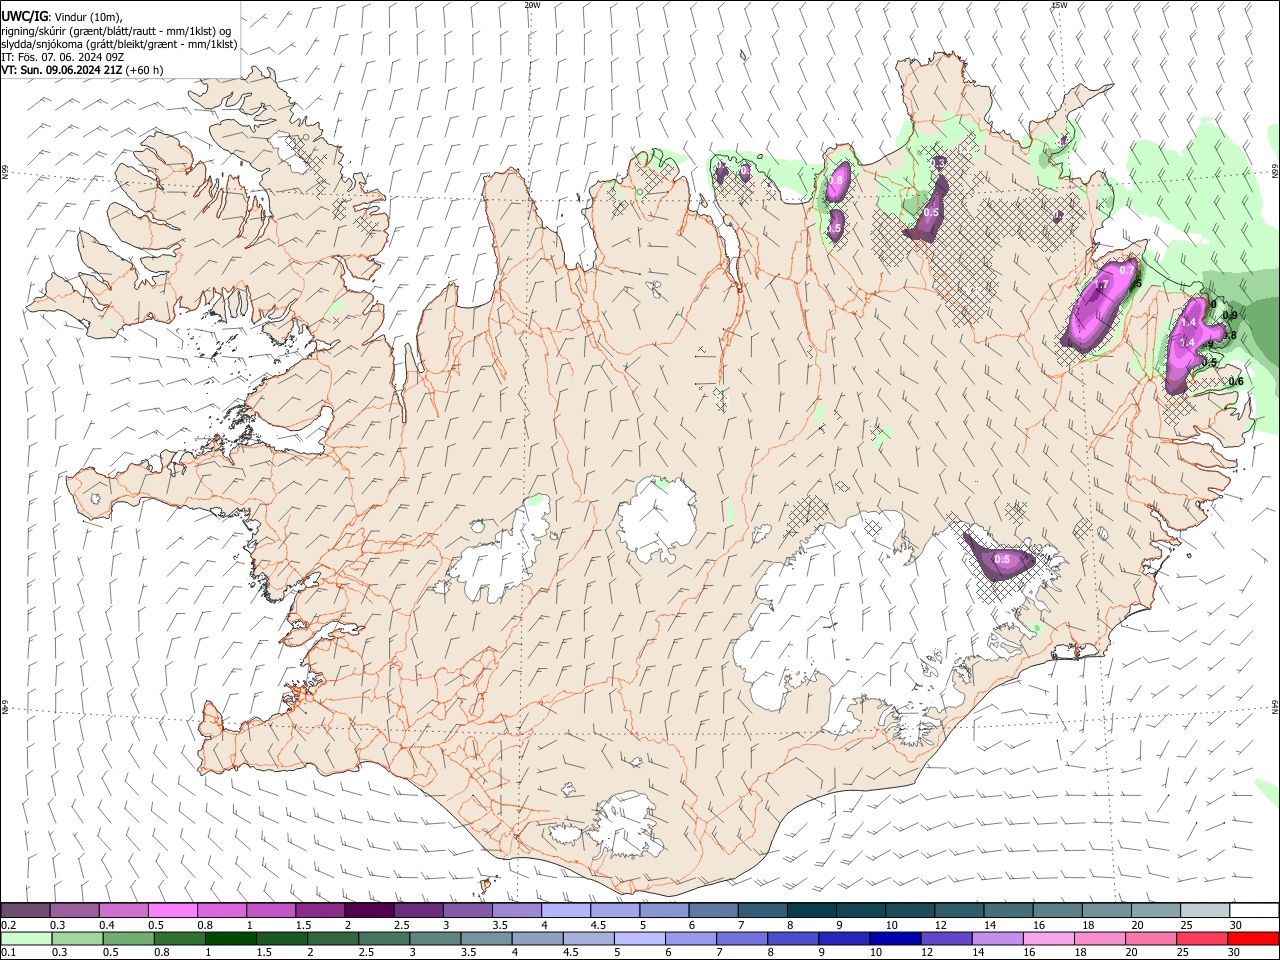This screenshot has width=1280, height=960.
Task: Select the upper legend swatch starting at 25
Action: (1206, 911)
